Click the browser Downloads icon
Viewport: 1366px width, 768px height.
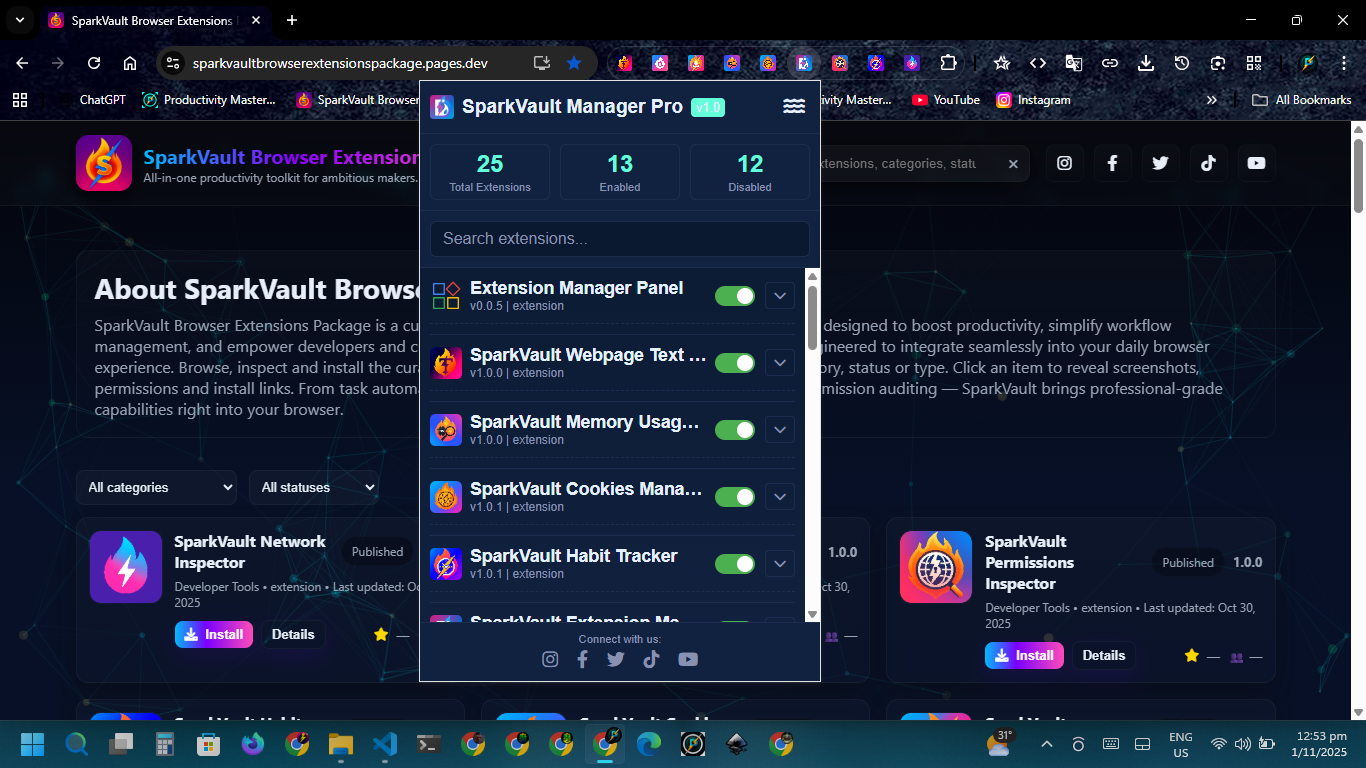pos(1146,63)
